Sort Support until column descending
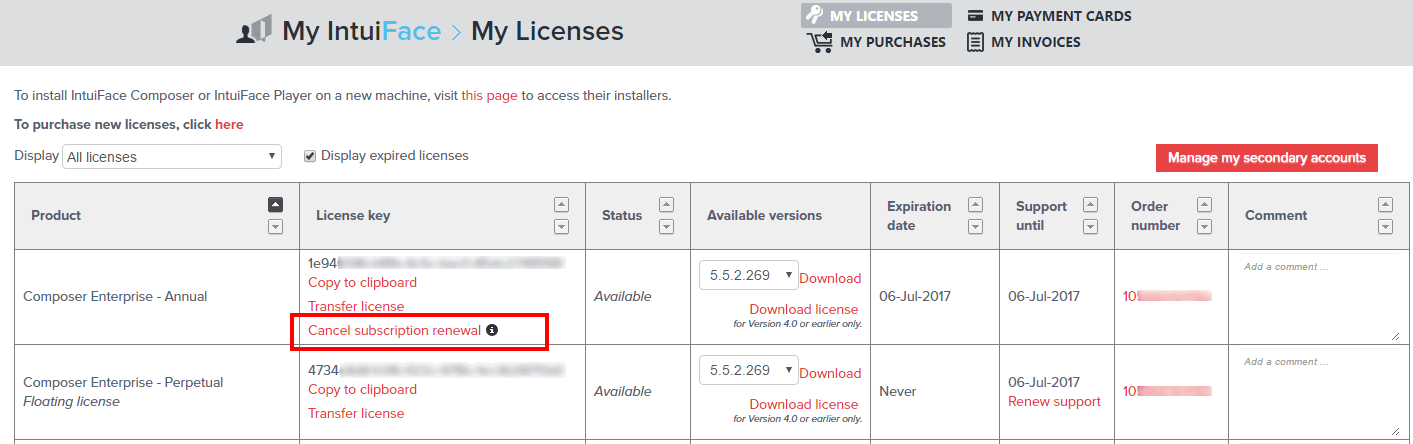1413x444 pixels. [1090, 227]
